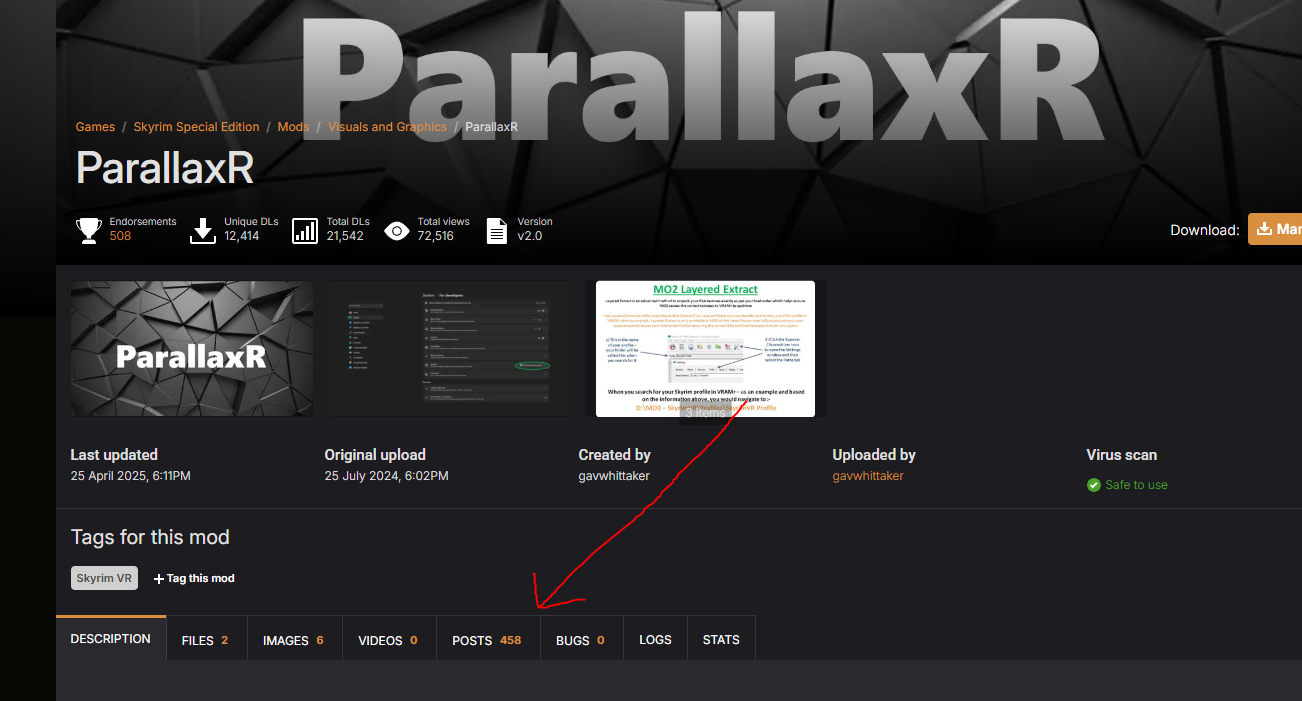The image size is (1302, 701).
Task: Click the total views count 72,516
Action: click(x=436, y=236)
